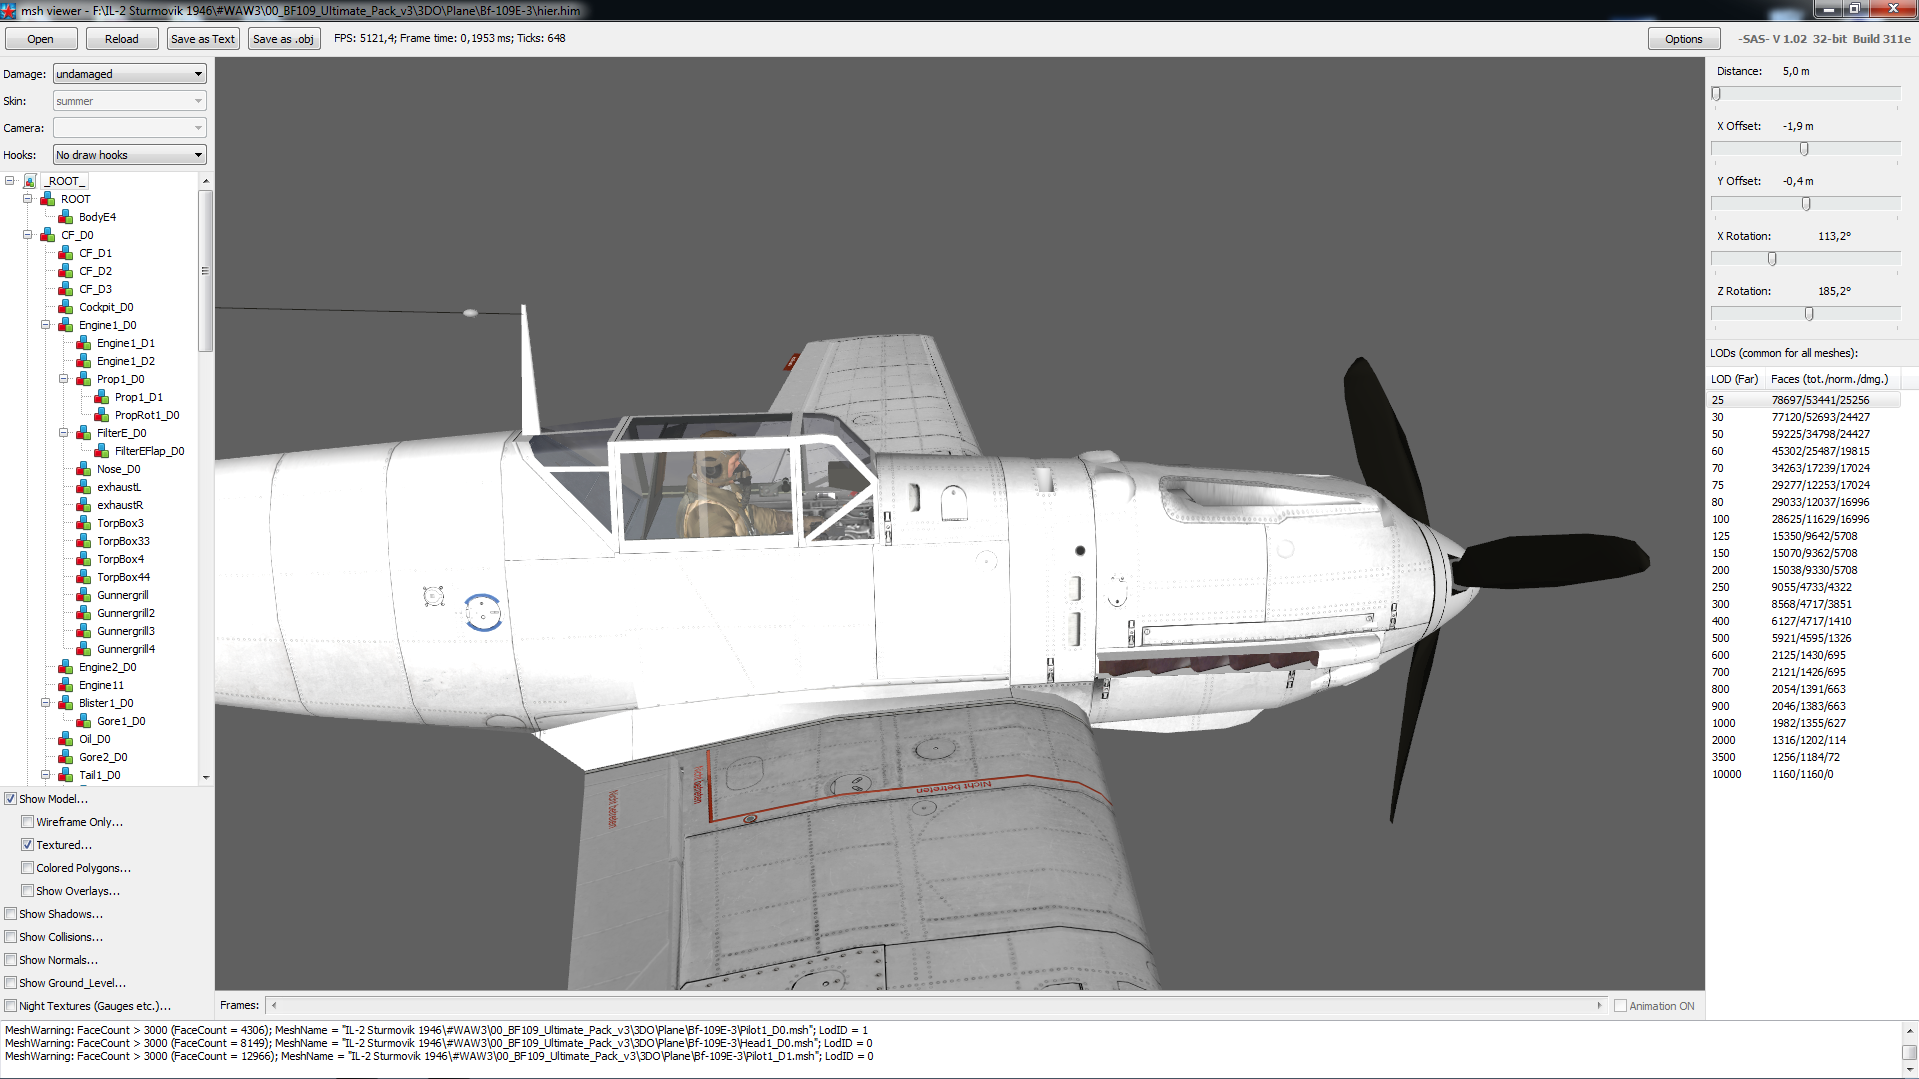Click the Oil_D0 mesh icon
The height and width of the screenshot is (1079, 1919).
click(65, 739)
